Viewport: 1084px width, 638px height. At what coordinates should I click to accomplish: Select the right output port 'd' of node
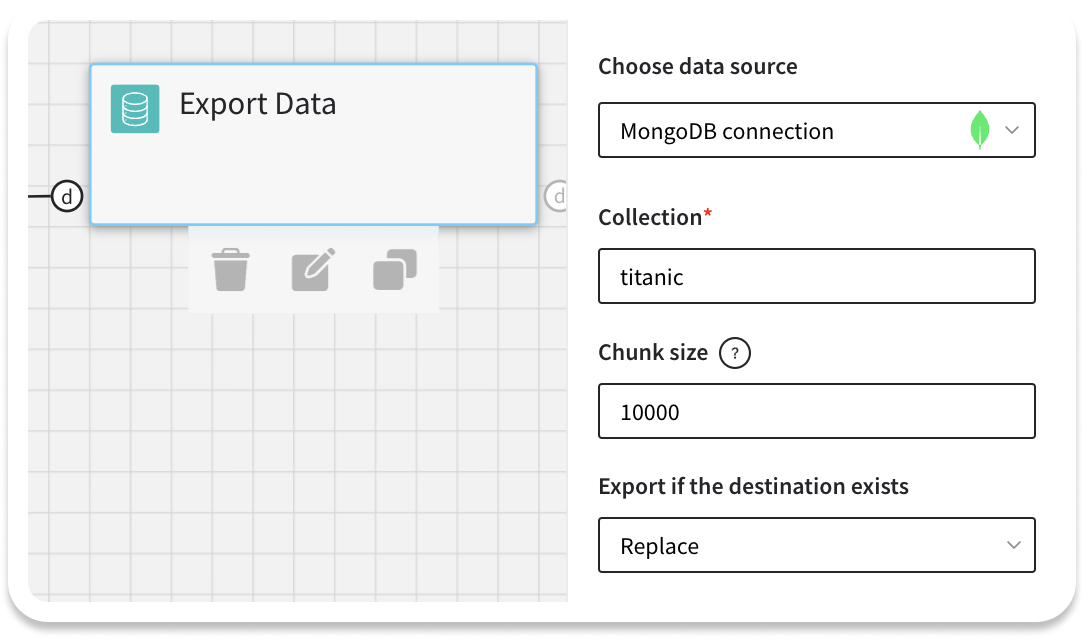click(x=557, y=196)
